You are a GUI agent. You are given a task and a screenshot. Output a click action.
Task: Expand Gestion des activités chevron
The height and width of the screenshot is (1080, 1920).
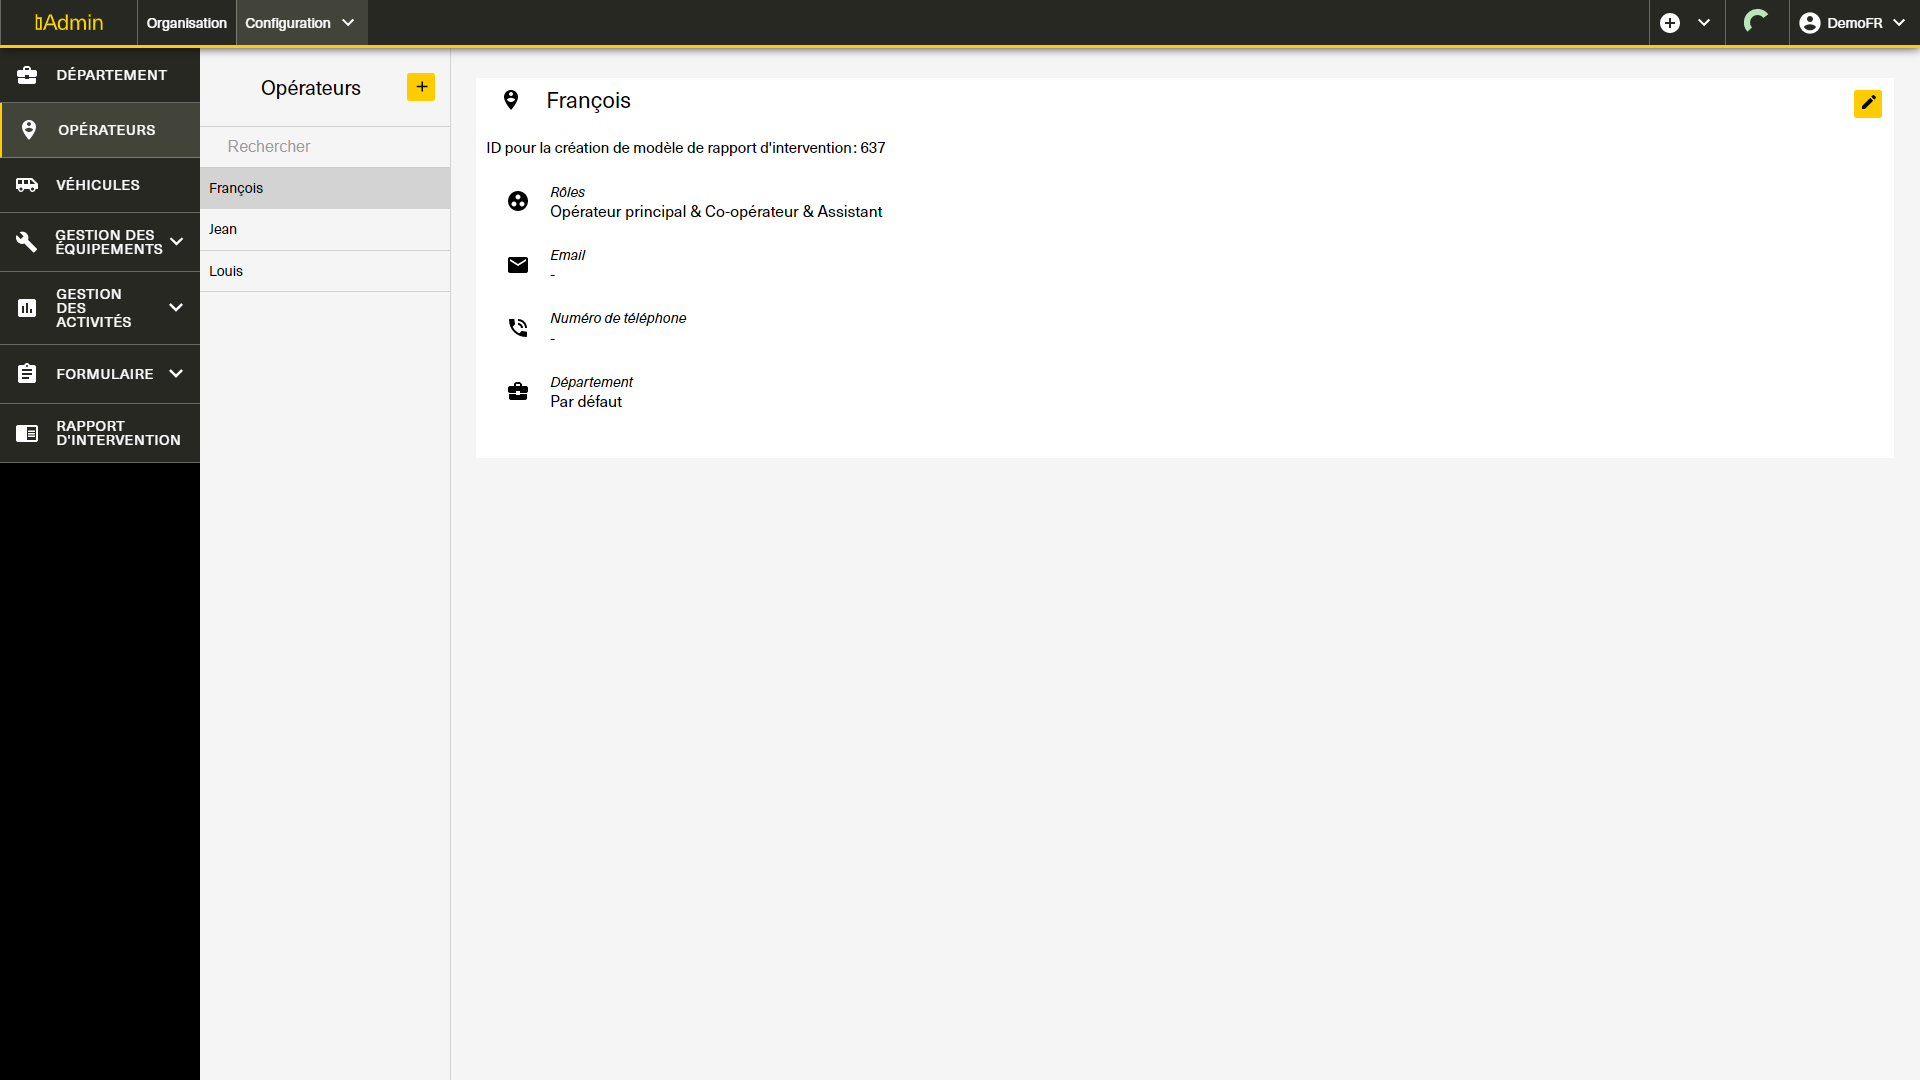tap(176, 308)
